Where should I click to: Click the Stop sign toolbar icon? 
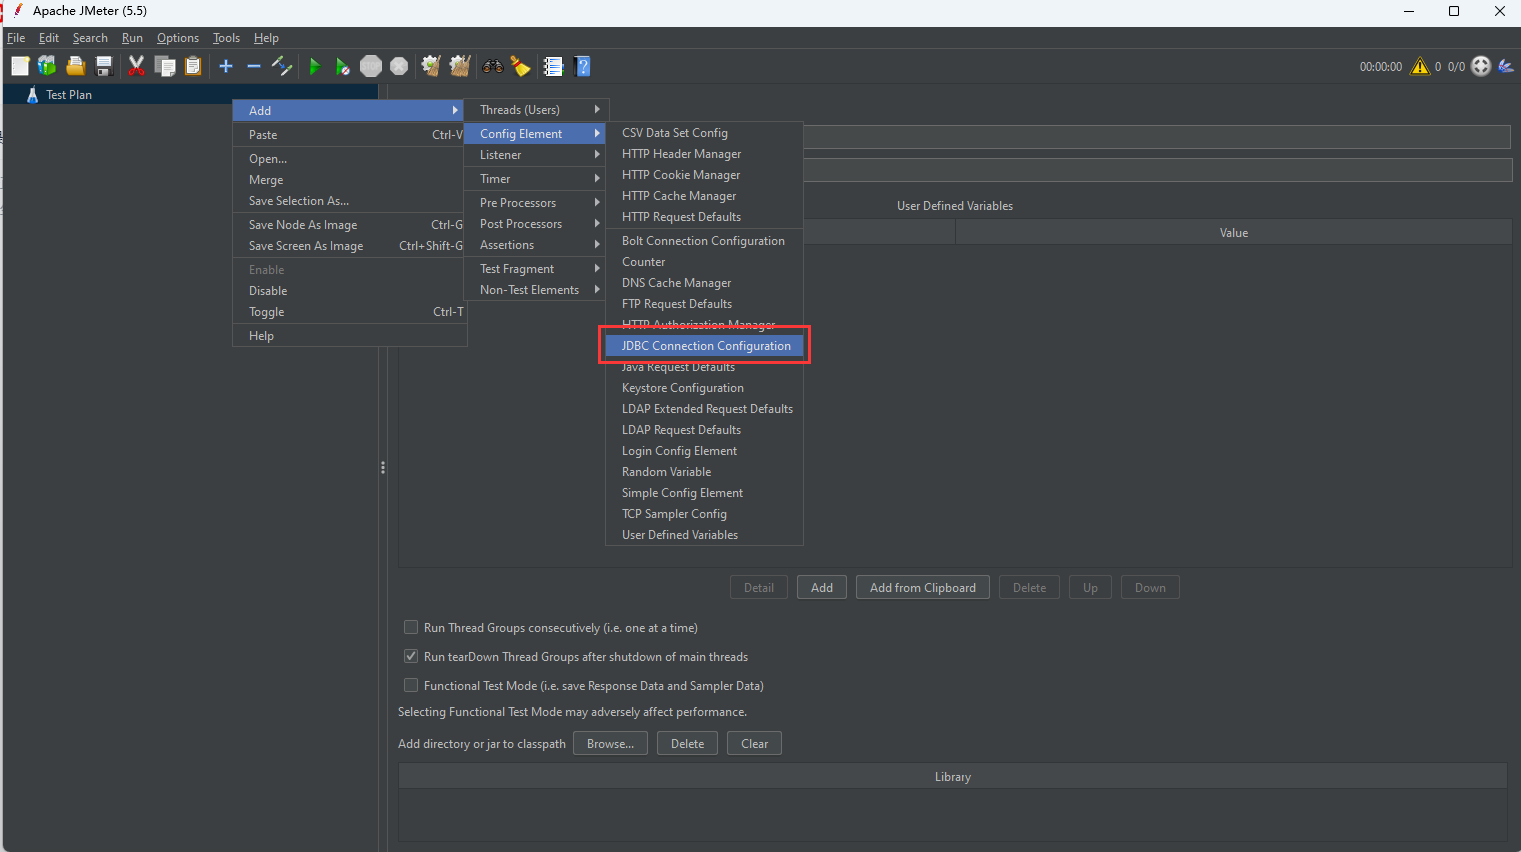click(x=371, y=66)
